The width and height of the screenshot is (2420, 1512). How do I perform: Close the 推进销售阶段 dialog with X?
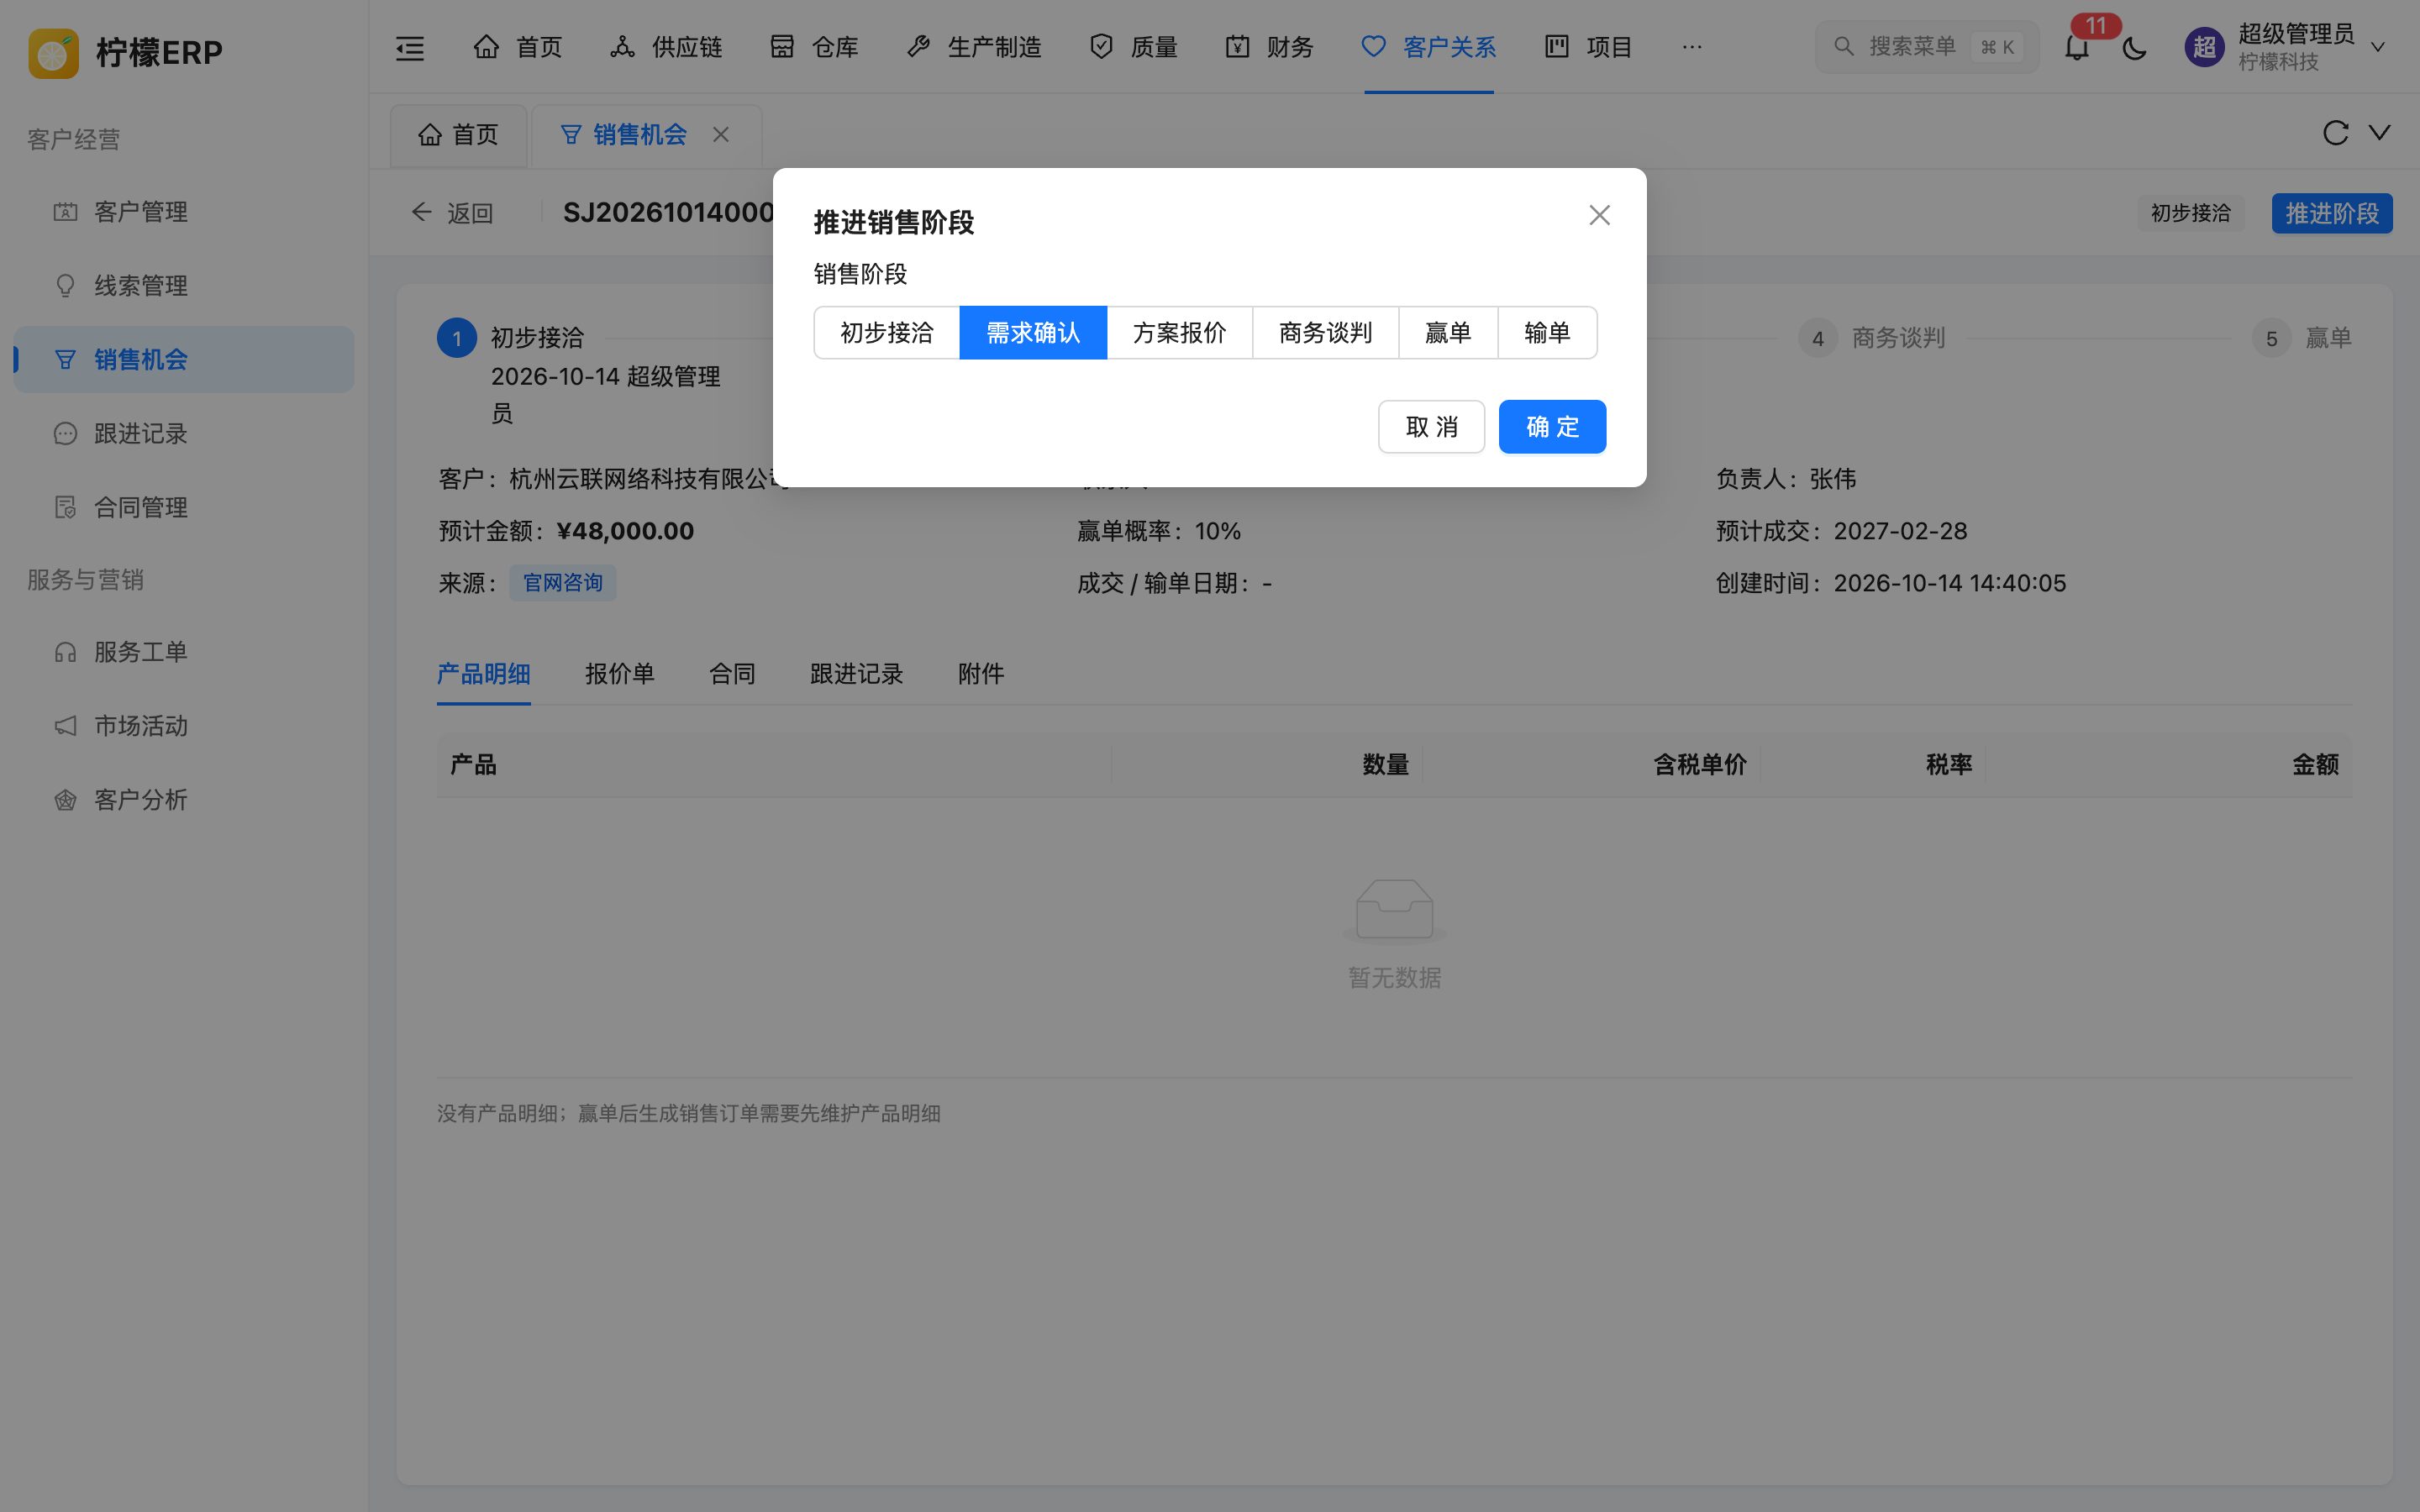(1599, 215)
